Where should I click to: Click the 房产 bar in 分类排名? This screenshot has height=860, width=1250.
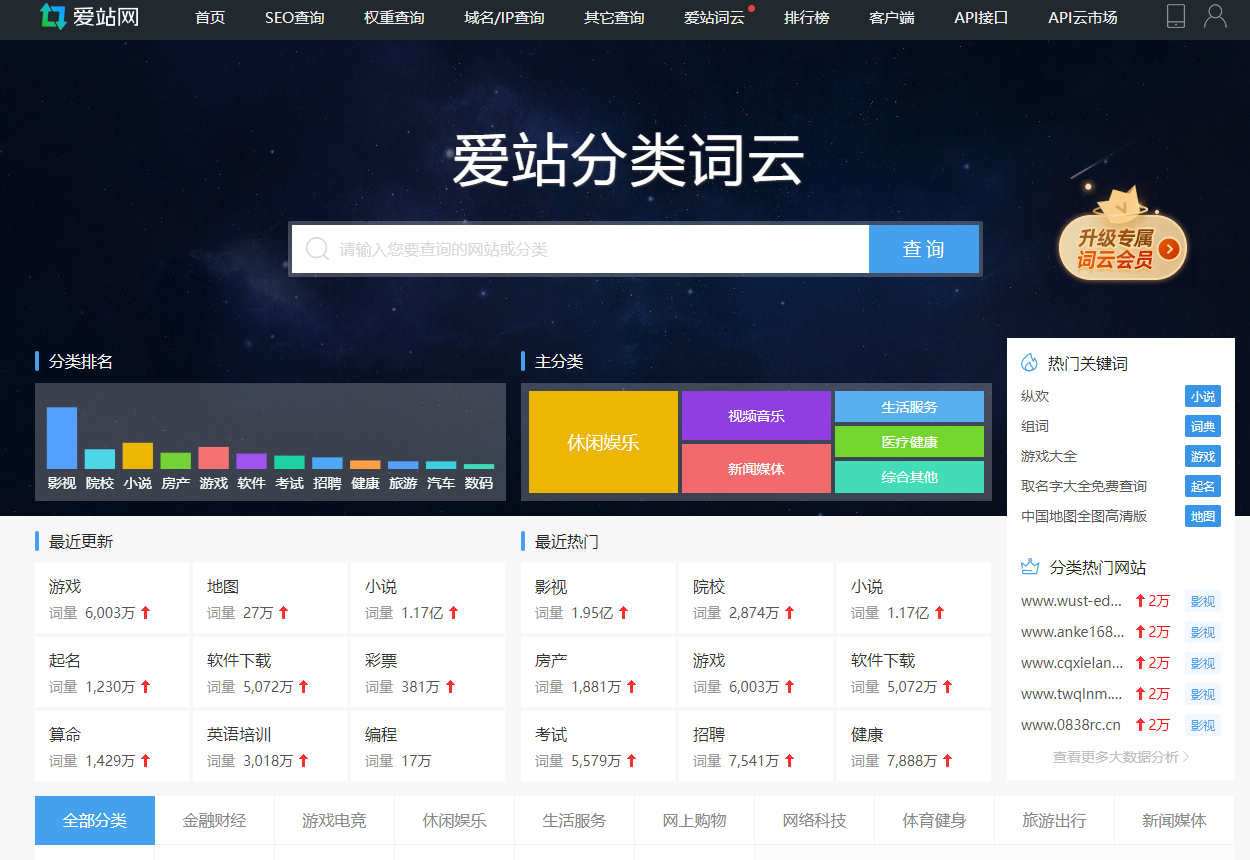[x=176, y=461]
